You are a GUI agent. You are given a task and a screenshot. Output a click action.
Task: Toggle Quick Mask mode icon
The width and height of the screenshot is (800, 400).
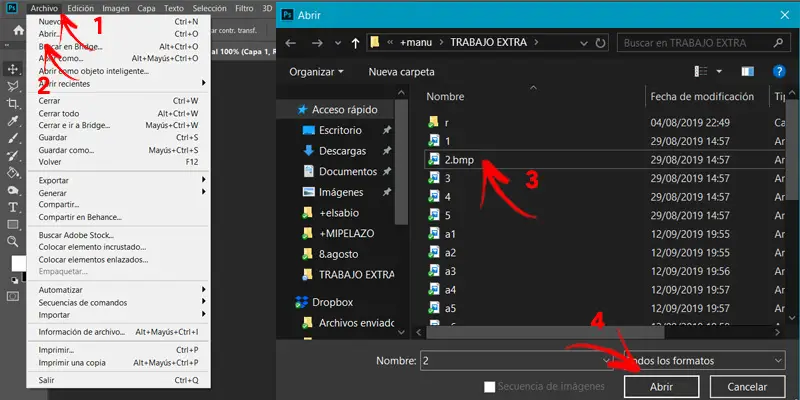[13, 296]
